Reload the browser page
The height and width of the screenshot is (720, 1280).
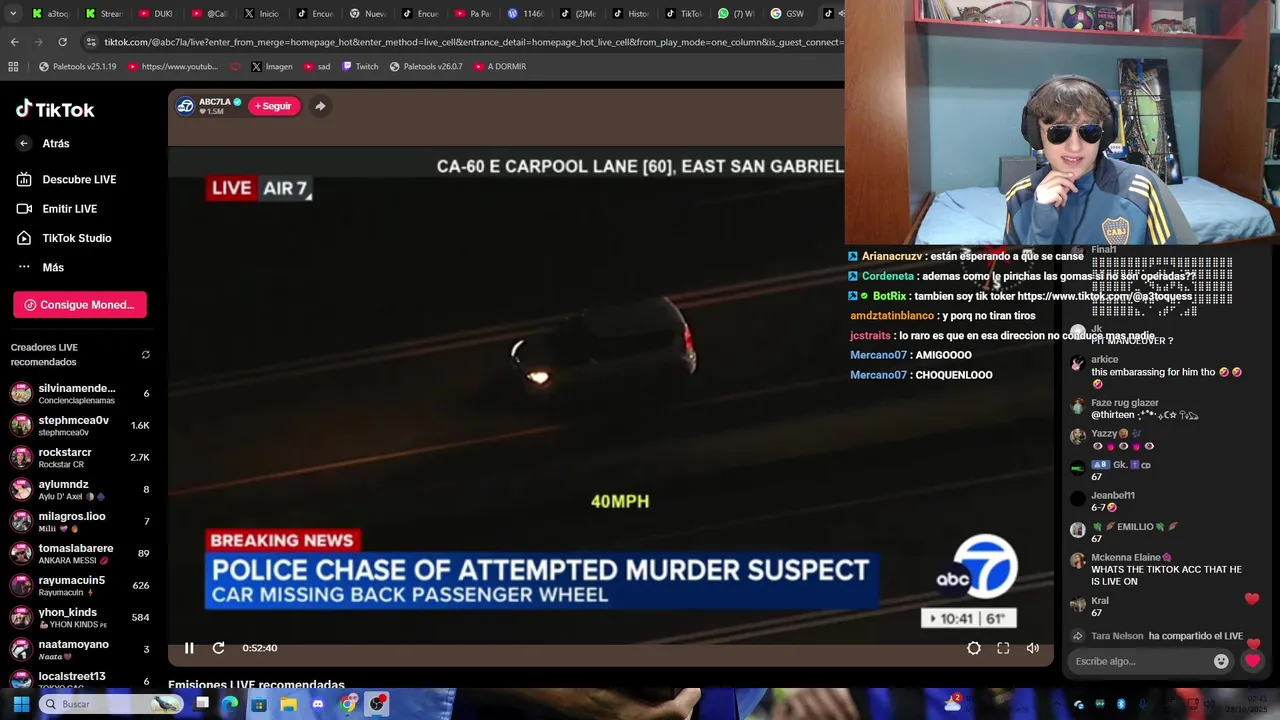[62, 42]
